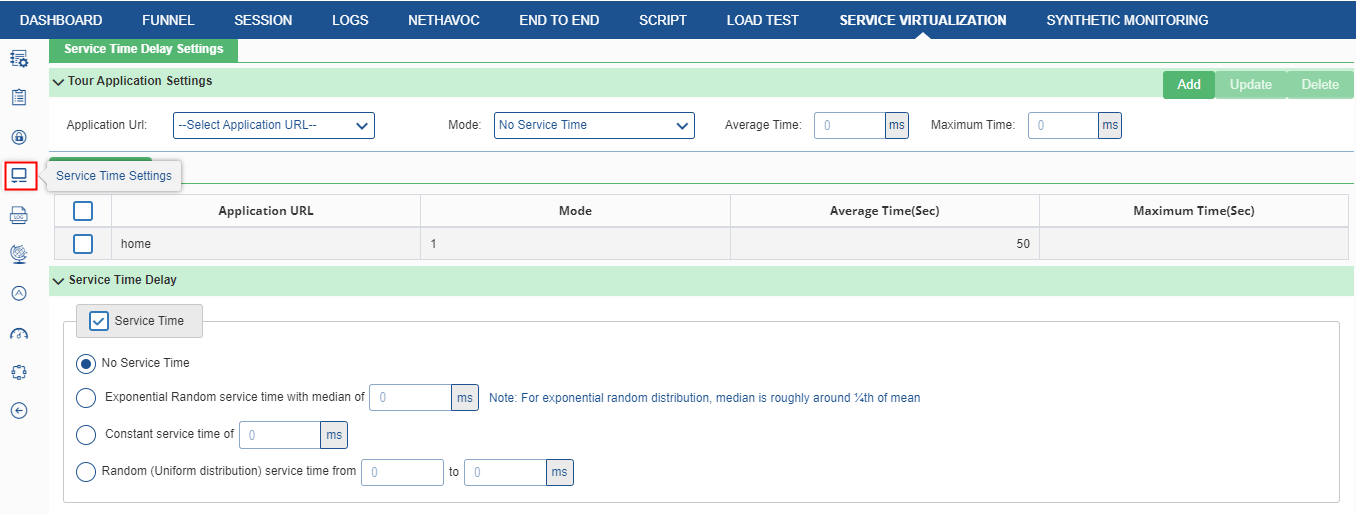Click the Update button
This screenshot has width=1356, height=515.
point(1250,85)
